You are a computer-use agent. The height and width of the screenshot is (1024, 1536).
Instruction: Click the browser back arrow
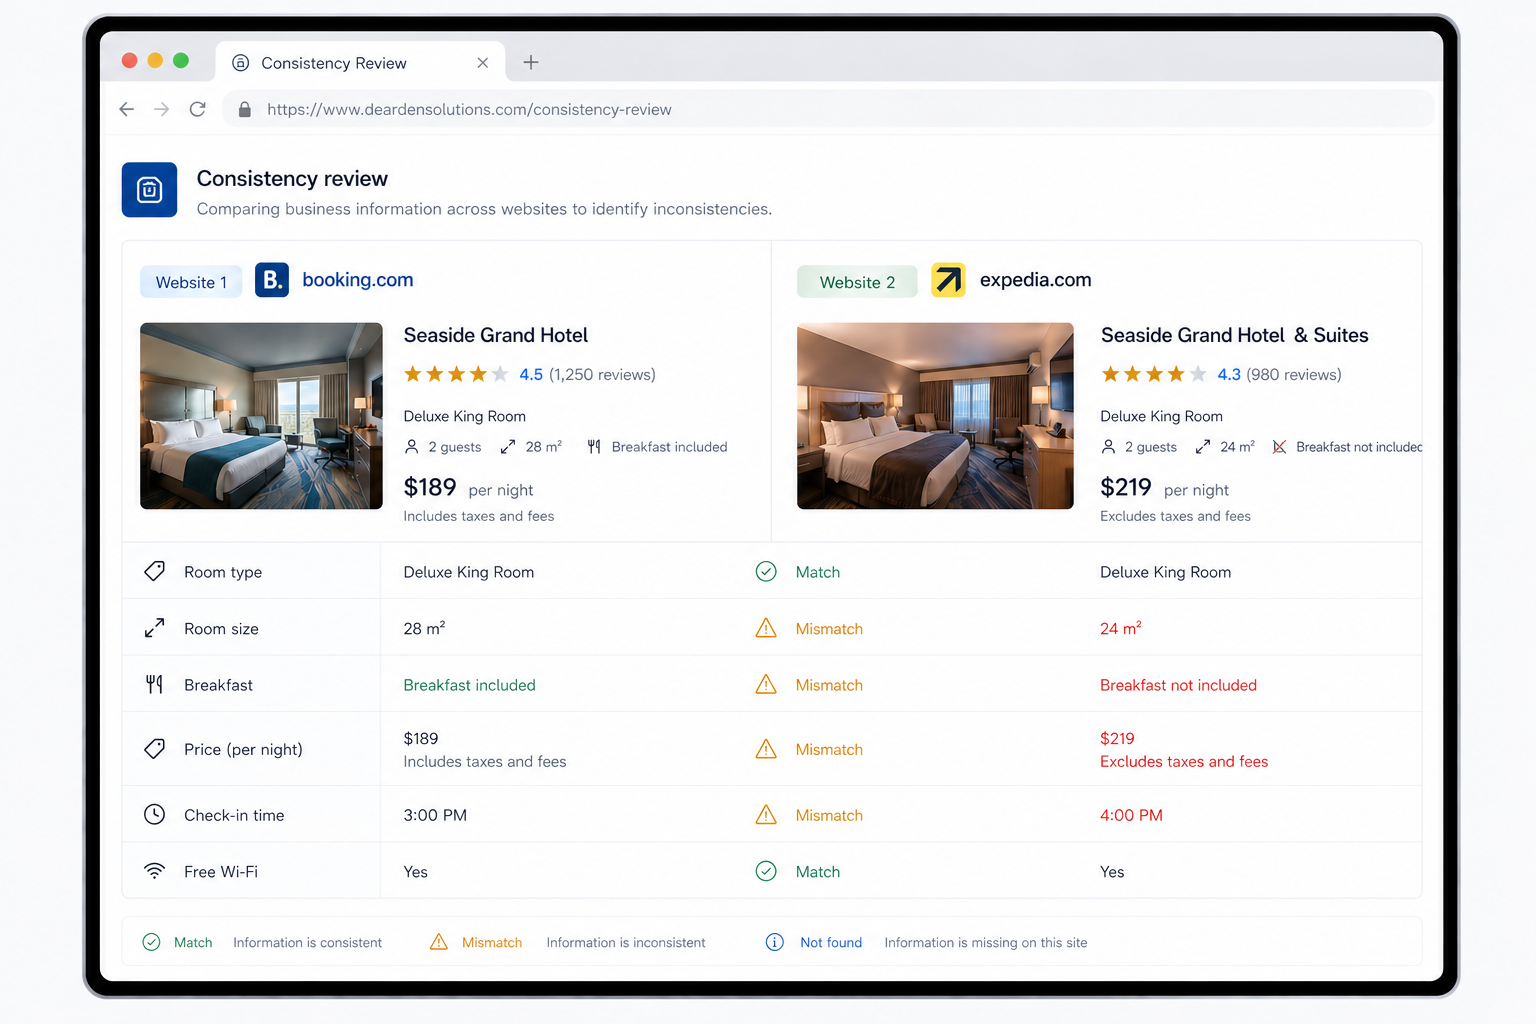click(126, 109)
